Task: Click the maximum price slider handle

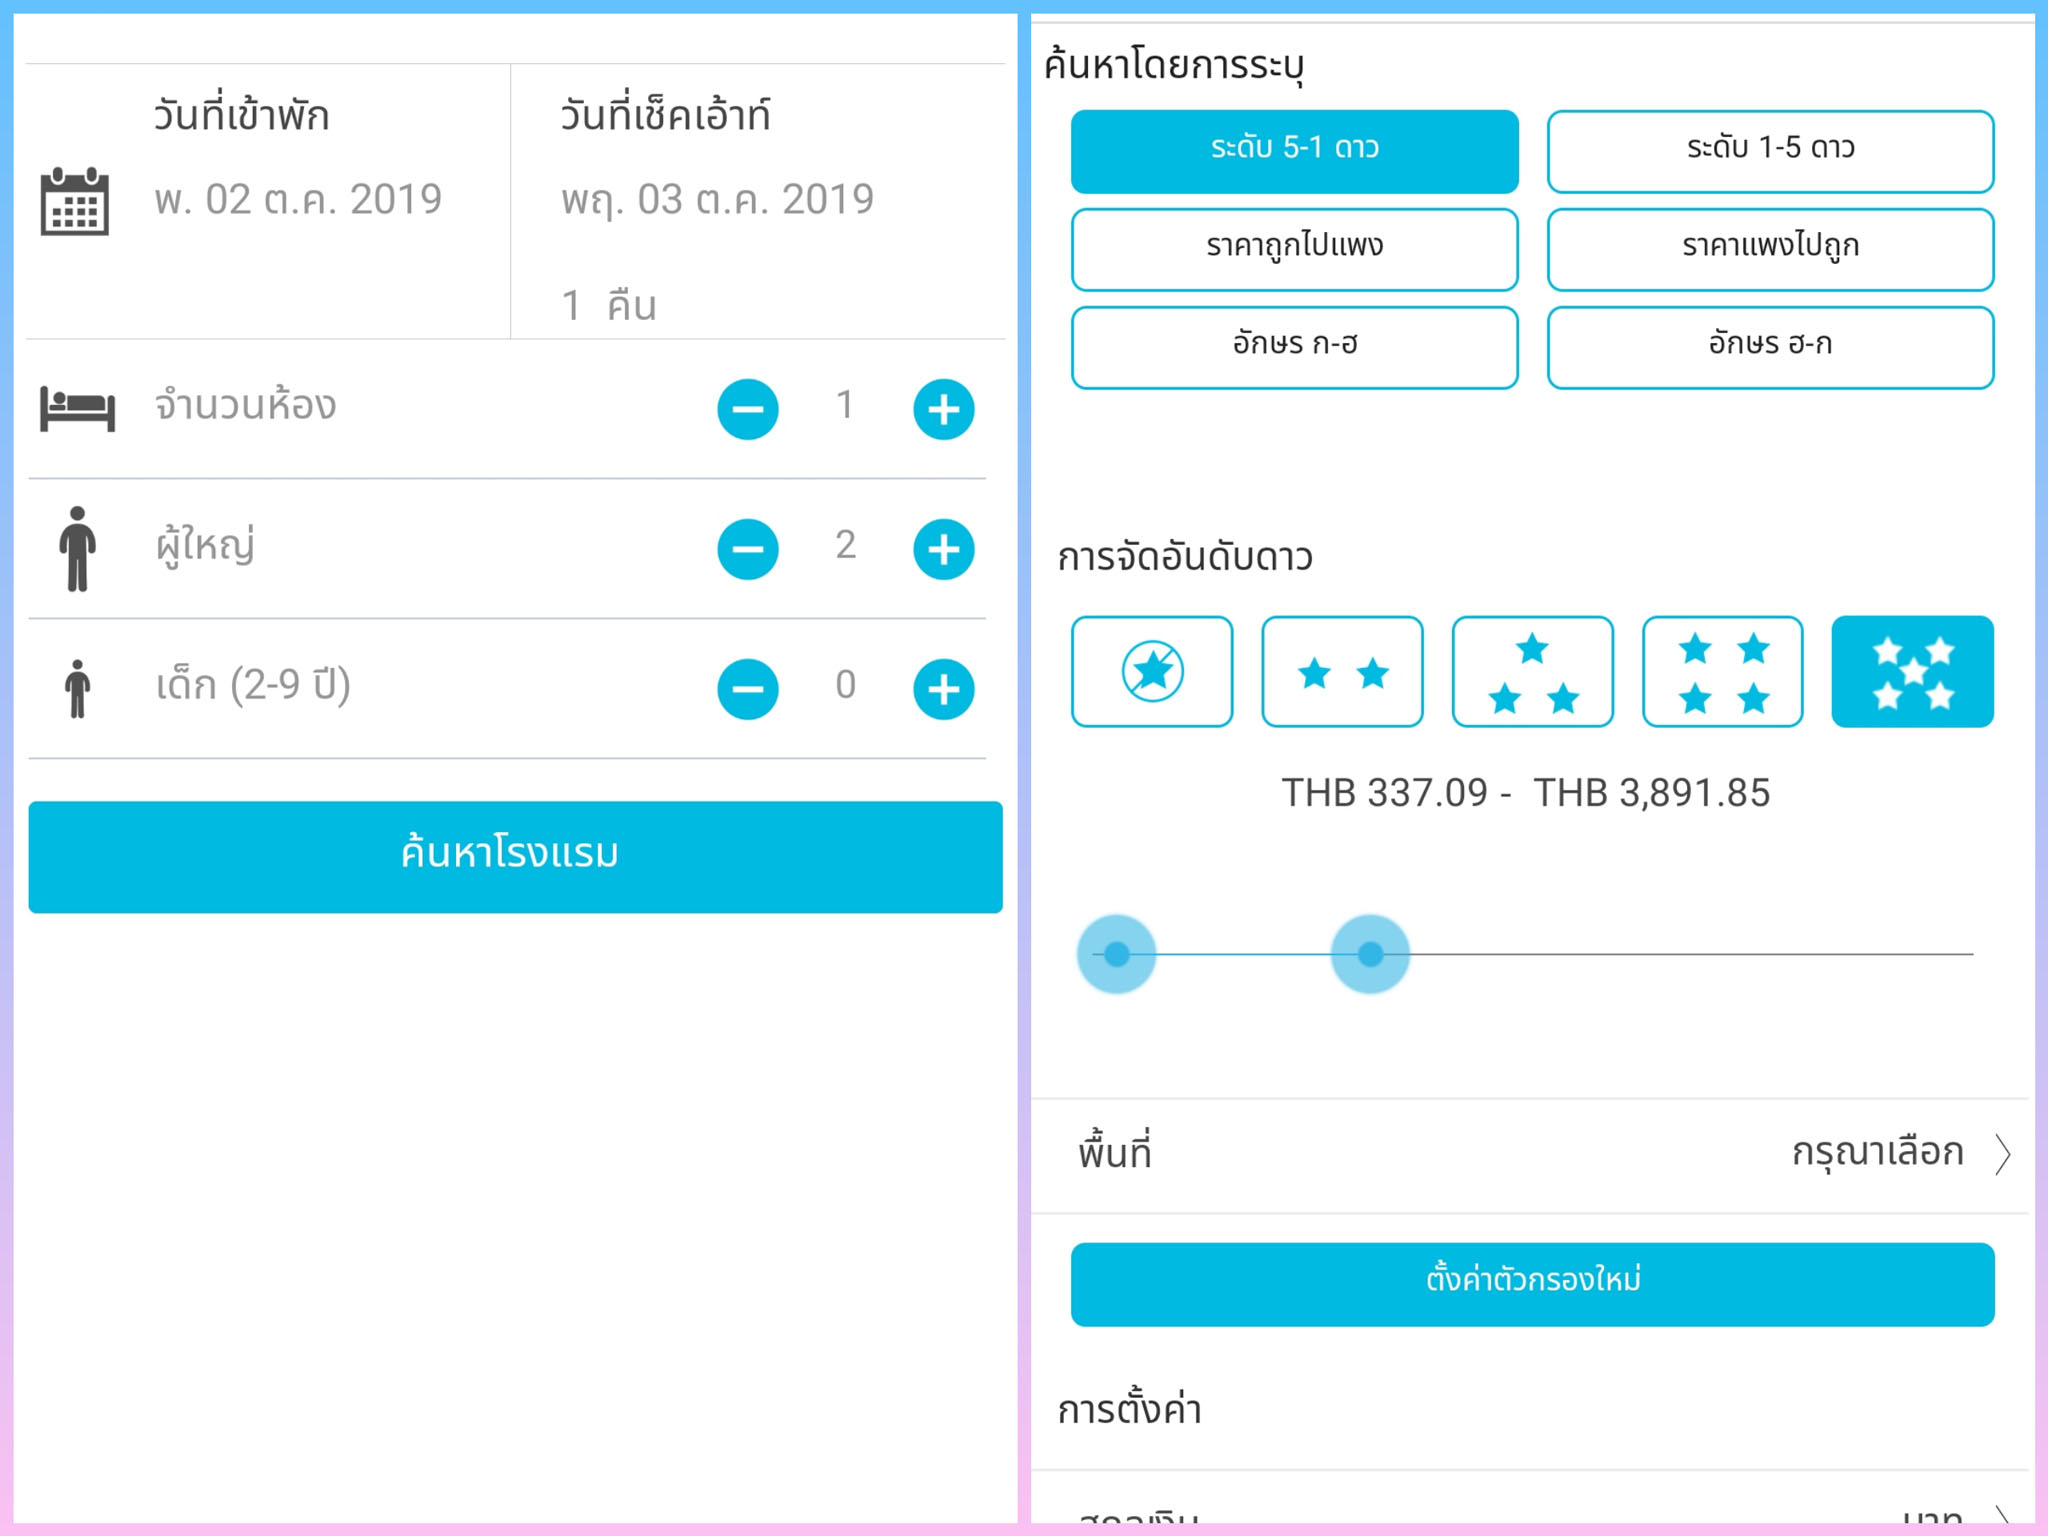Action: click(1370, 954)
